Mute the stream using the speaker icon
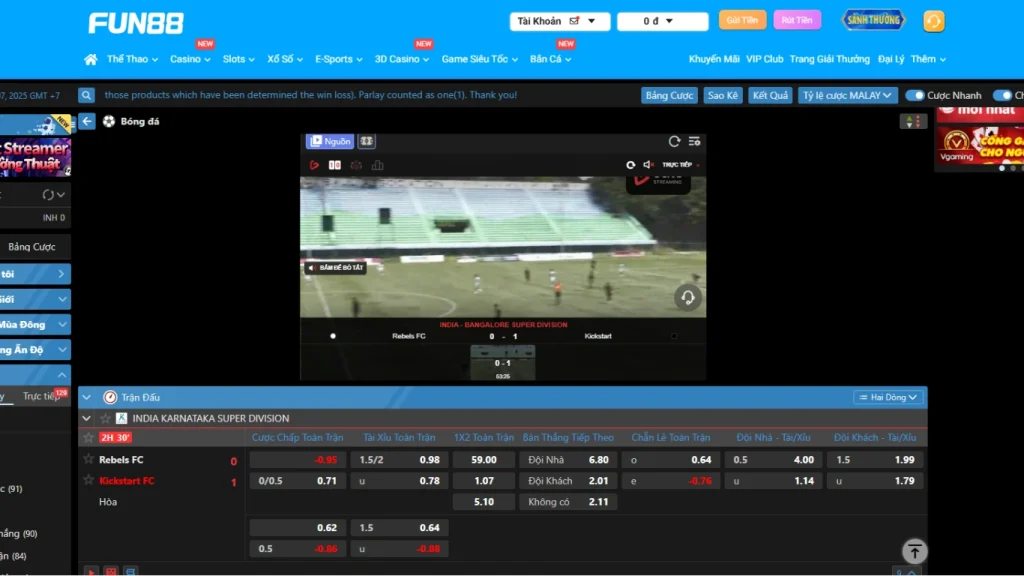Viewport: 1024px width, 576px height. pos(648,165)
